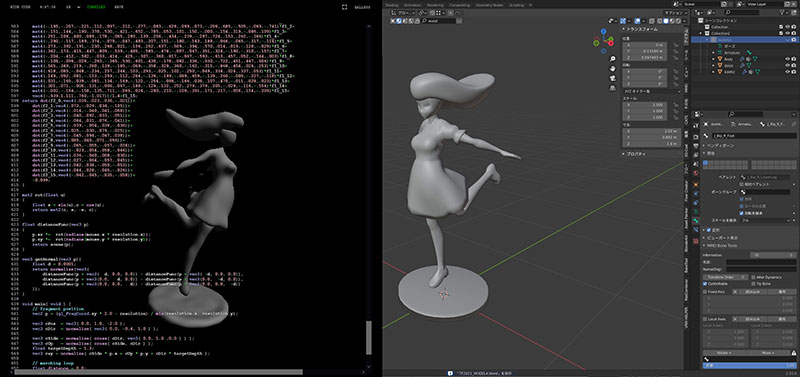The image size is (800, 377).
Task: Switch perspective/orthographic with the grid icon
Action: (x=613, y=88)
